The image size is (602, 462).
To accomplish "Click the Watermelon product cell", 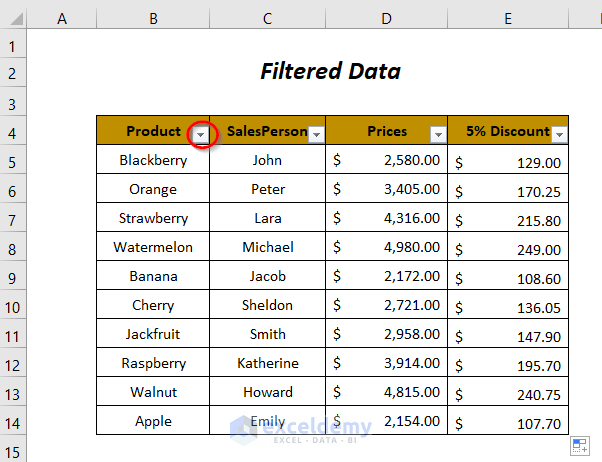I will 153,247.
